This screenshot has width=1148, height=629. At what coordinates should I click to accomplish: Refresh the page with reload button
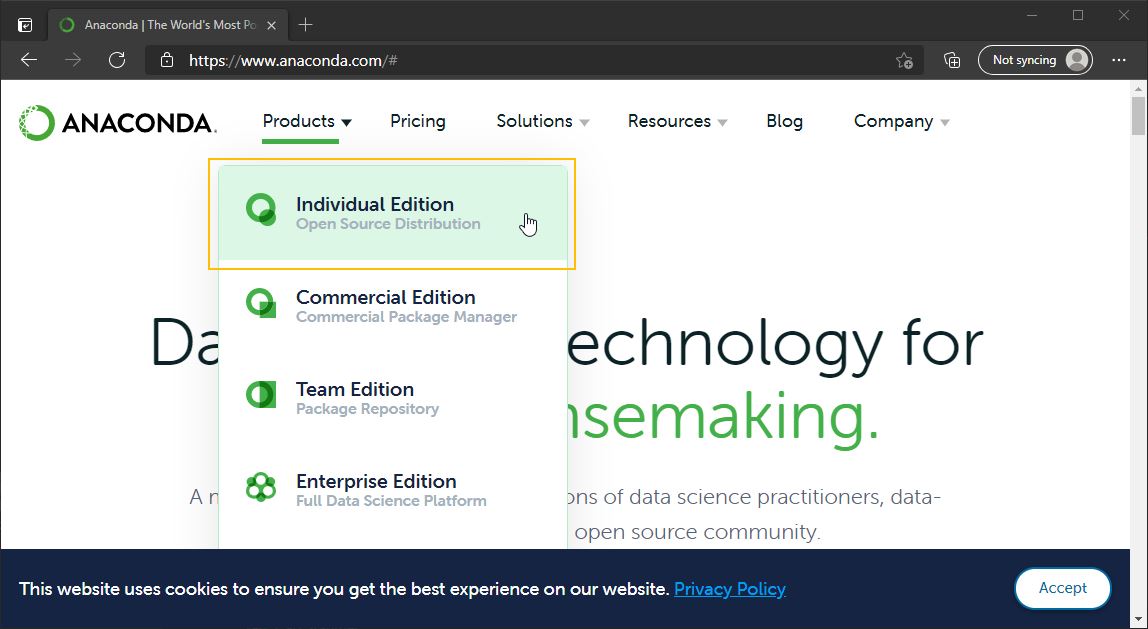(x=117, y=60)
